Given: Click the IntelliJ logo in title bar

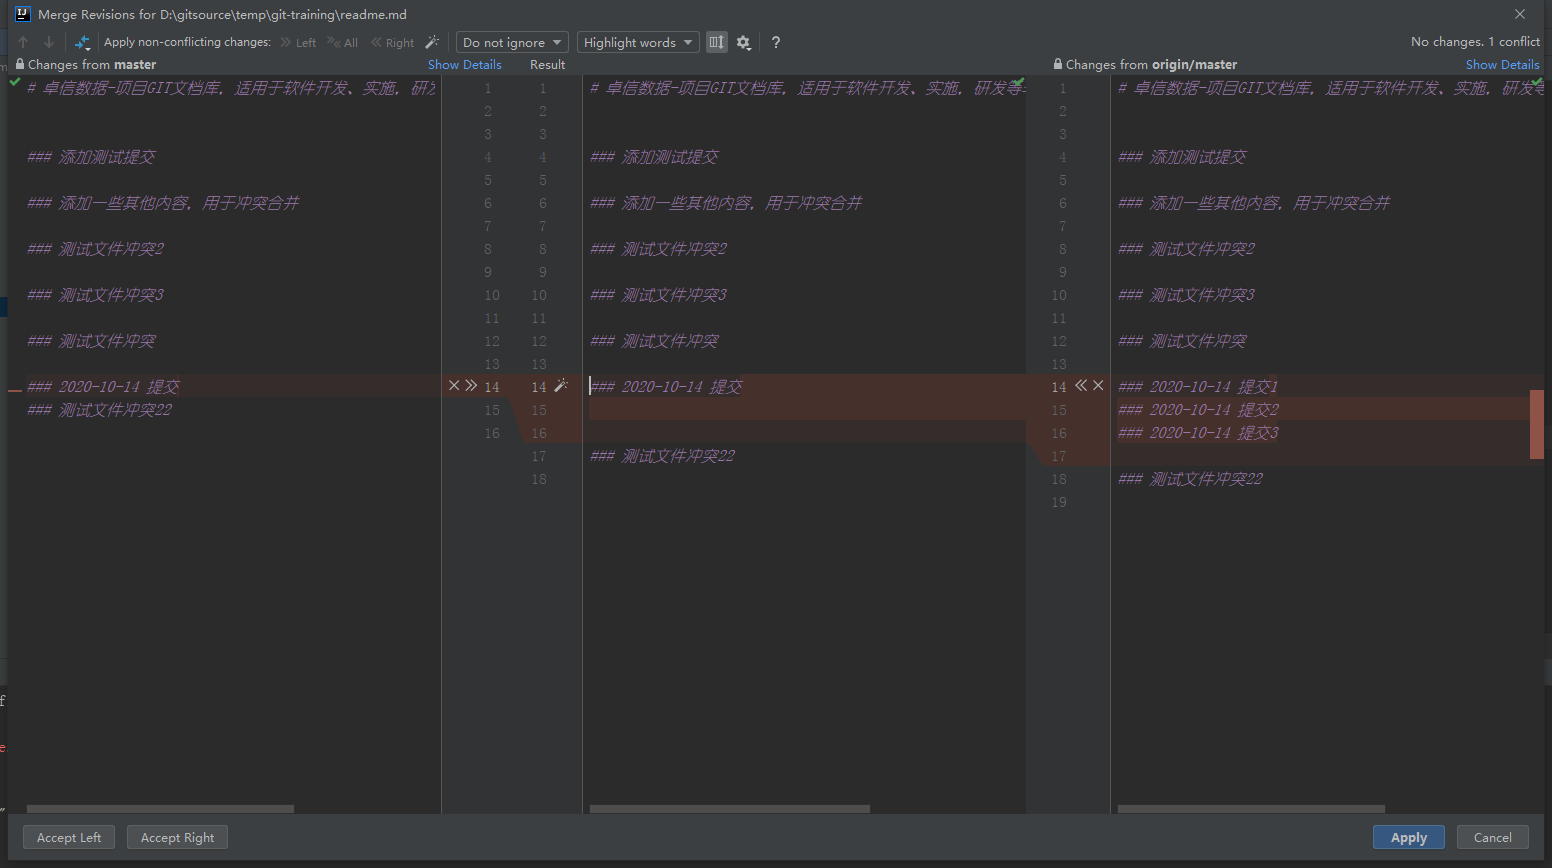Looking at the screenshot, I should coord(23,14).
